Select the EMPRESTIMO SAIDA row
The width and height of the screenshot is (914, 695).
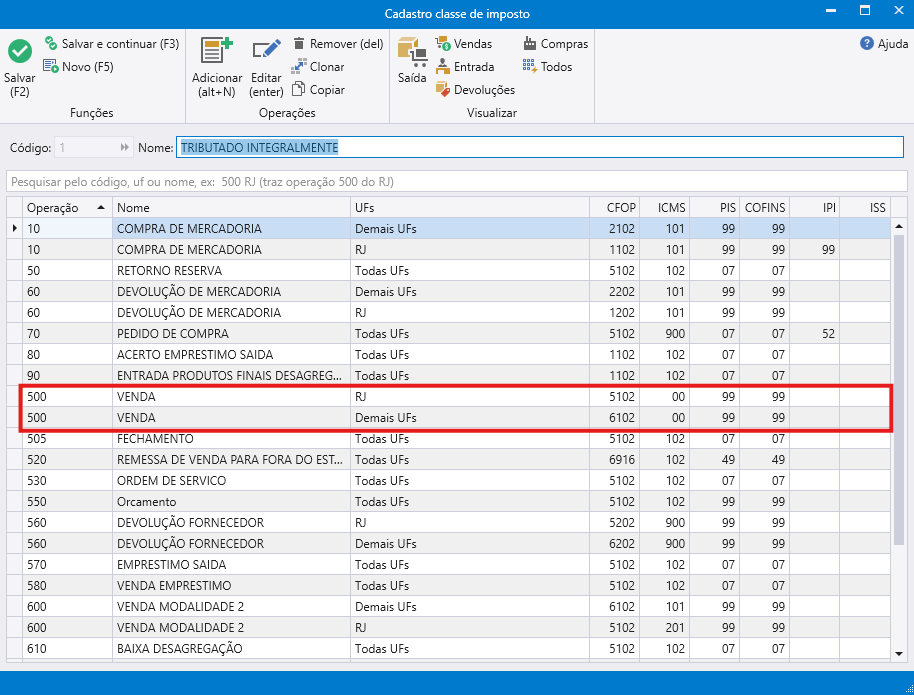(449, 564)
